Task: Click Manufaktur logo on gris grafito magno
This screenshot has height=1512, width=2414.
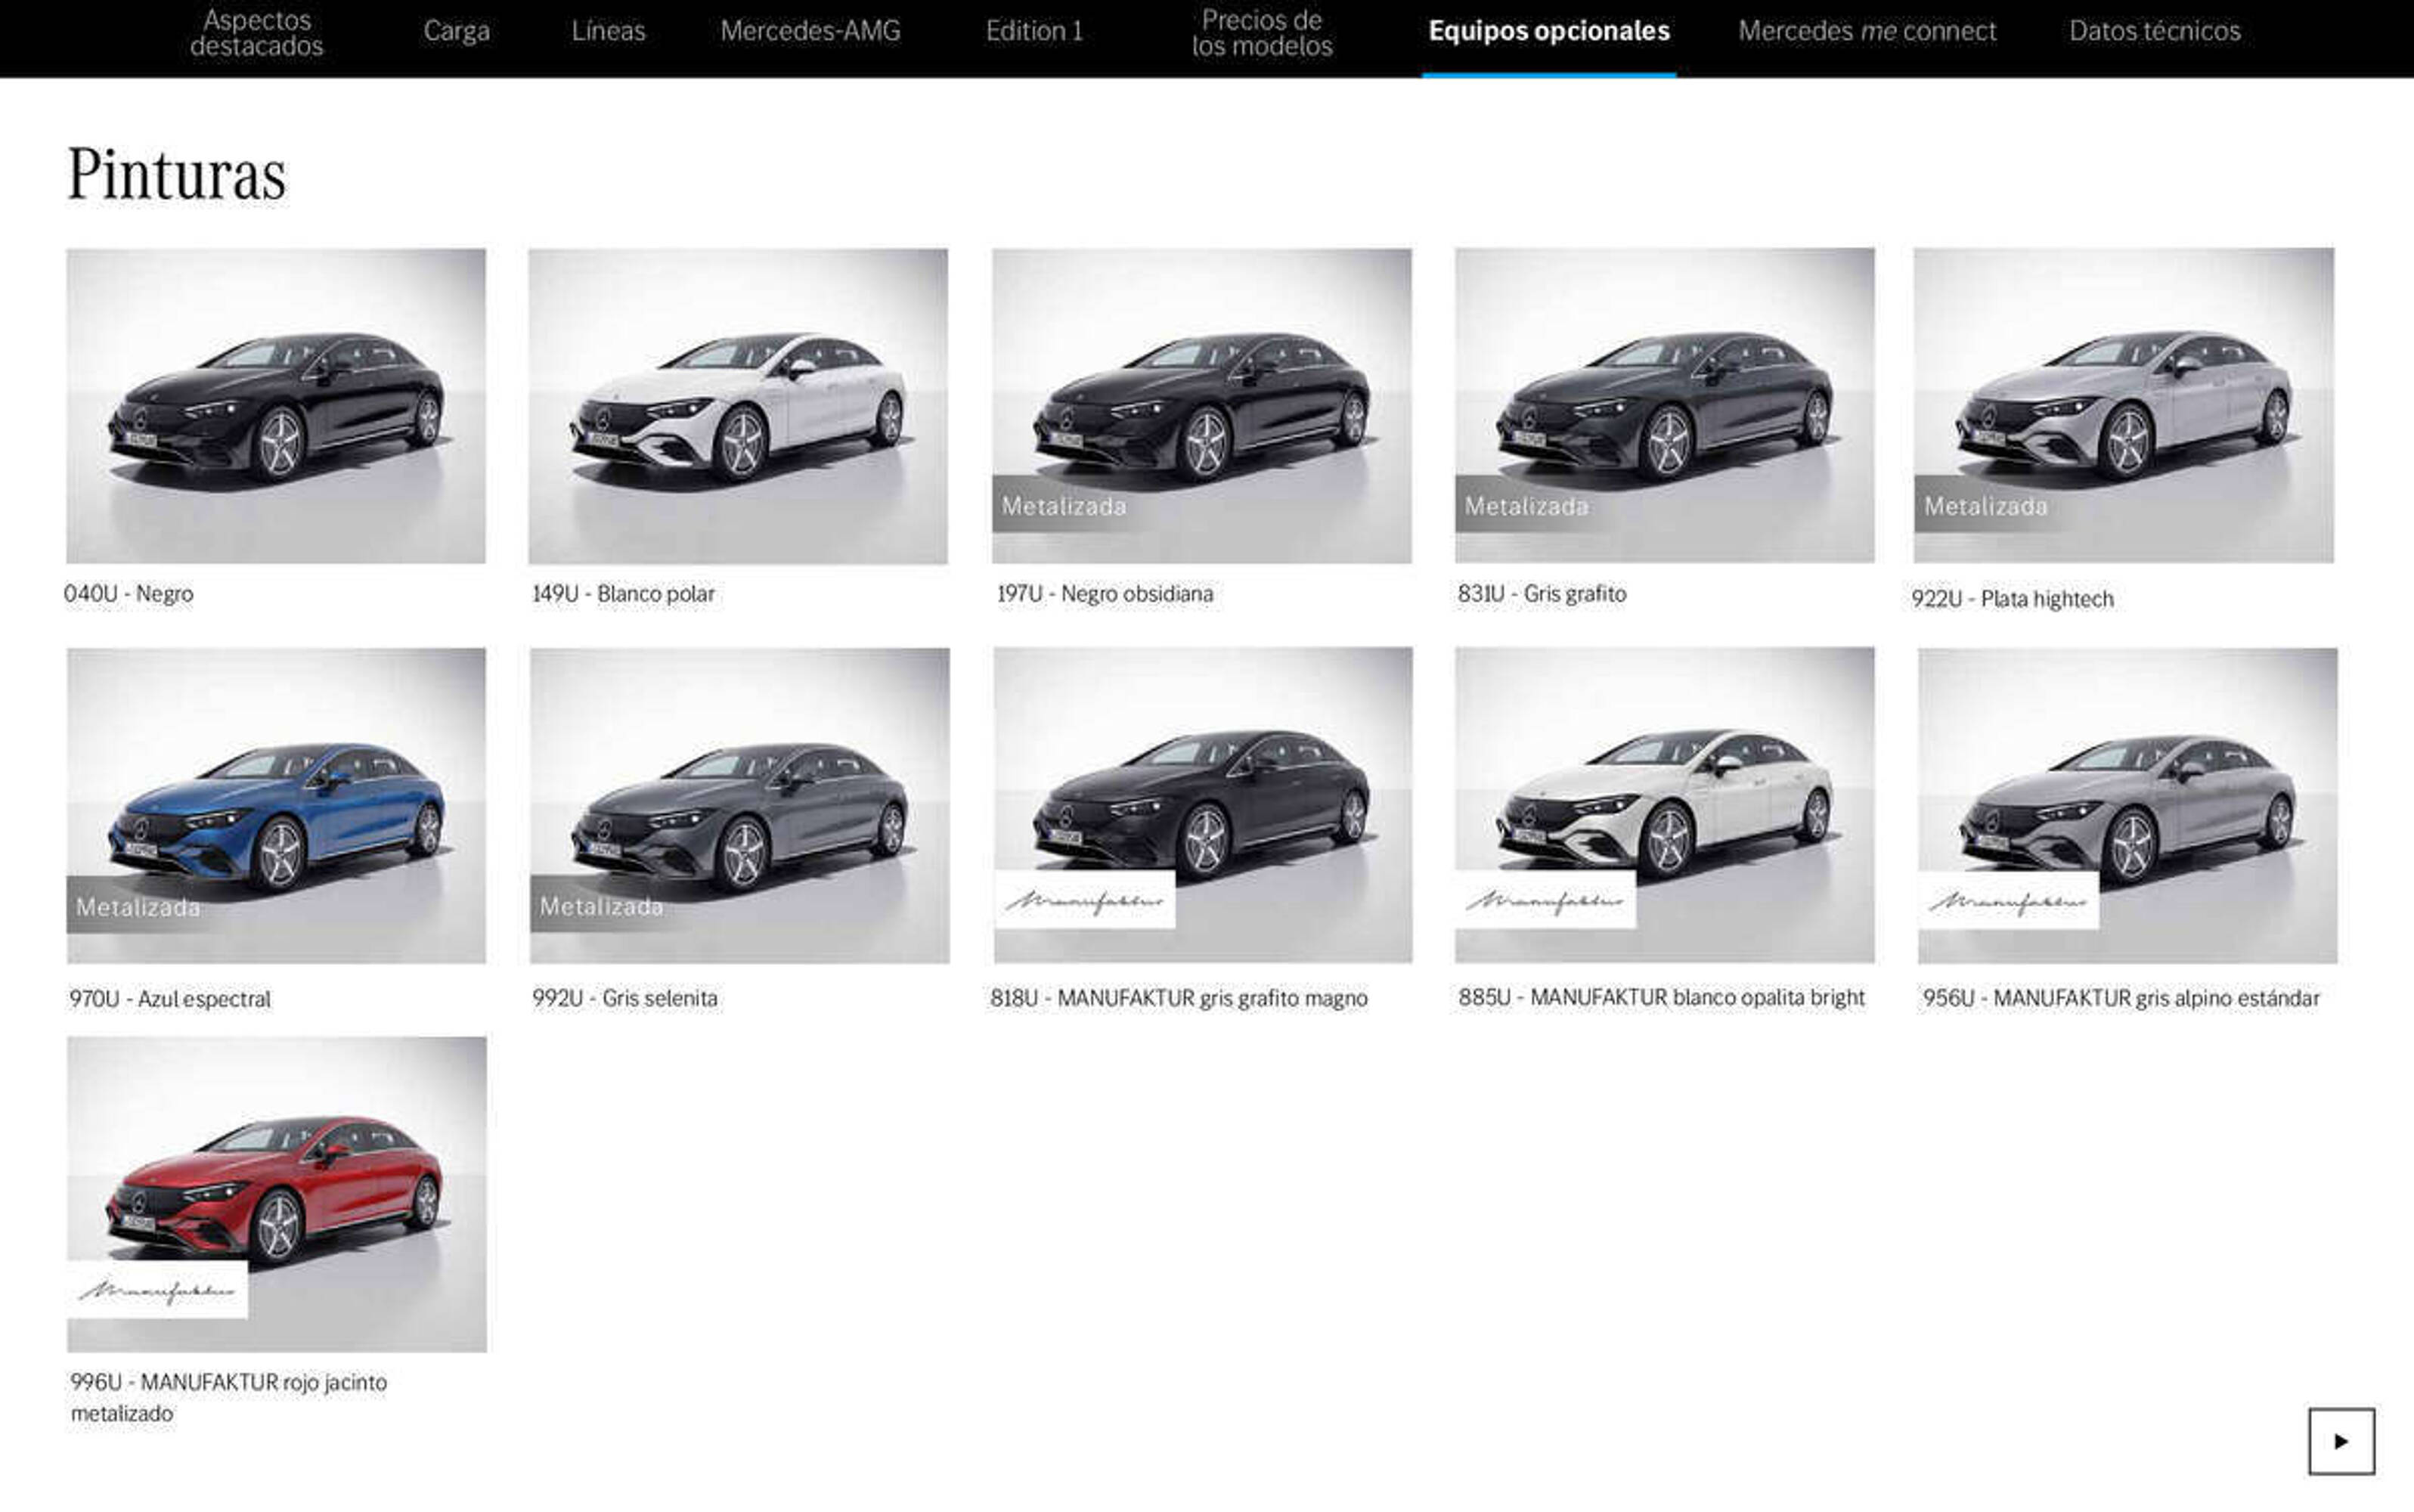Action: coord(1085,900)
